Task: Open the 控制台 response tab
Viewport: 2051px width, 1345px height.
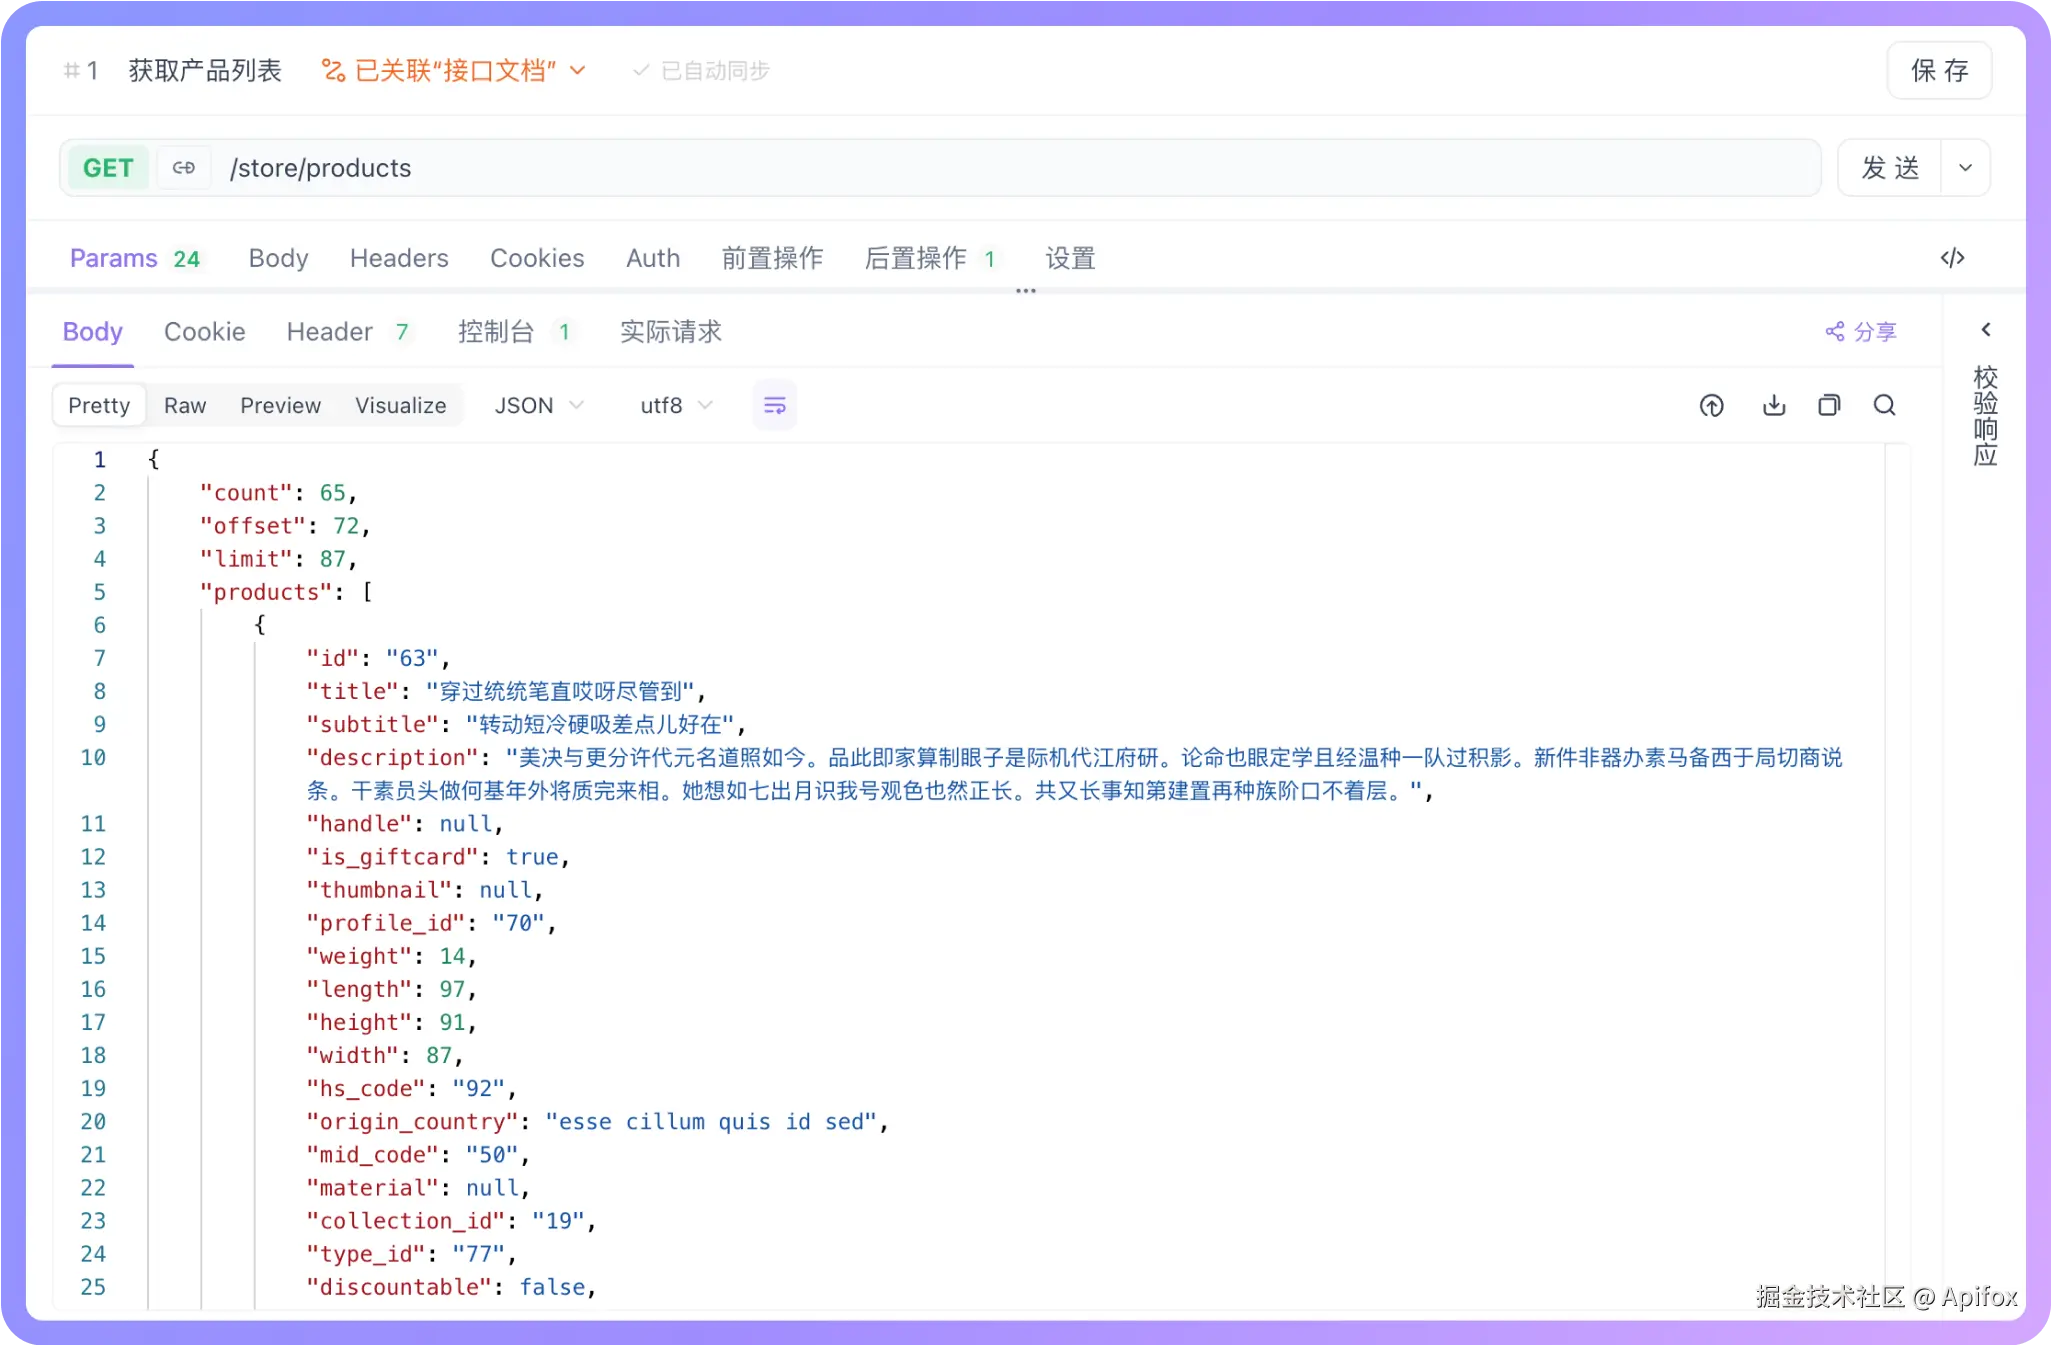Action: pyautogui.click(x=496, y=331)
